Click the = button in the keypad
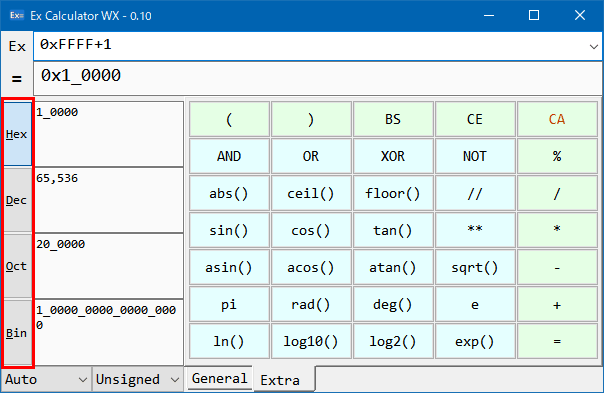The height and width of the screenshot is (393, 604). point(557,341)
